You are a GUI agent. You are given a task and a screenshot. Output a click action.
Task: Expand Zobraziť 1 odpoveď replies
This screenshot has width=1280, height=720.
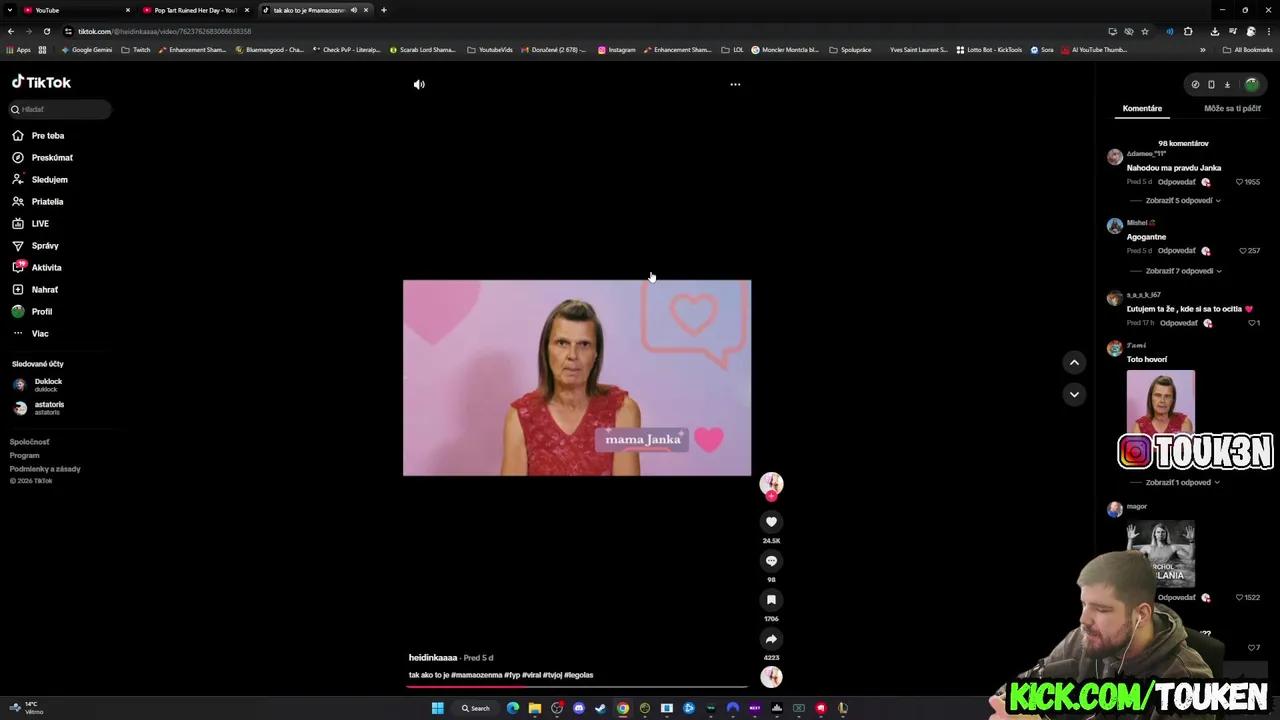tap(1183, 482)
